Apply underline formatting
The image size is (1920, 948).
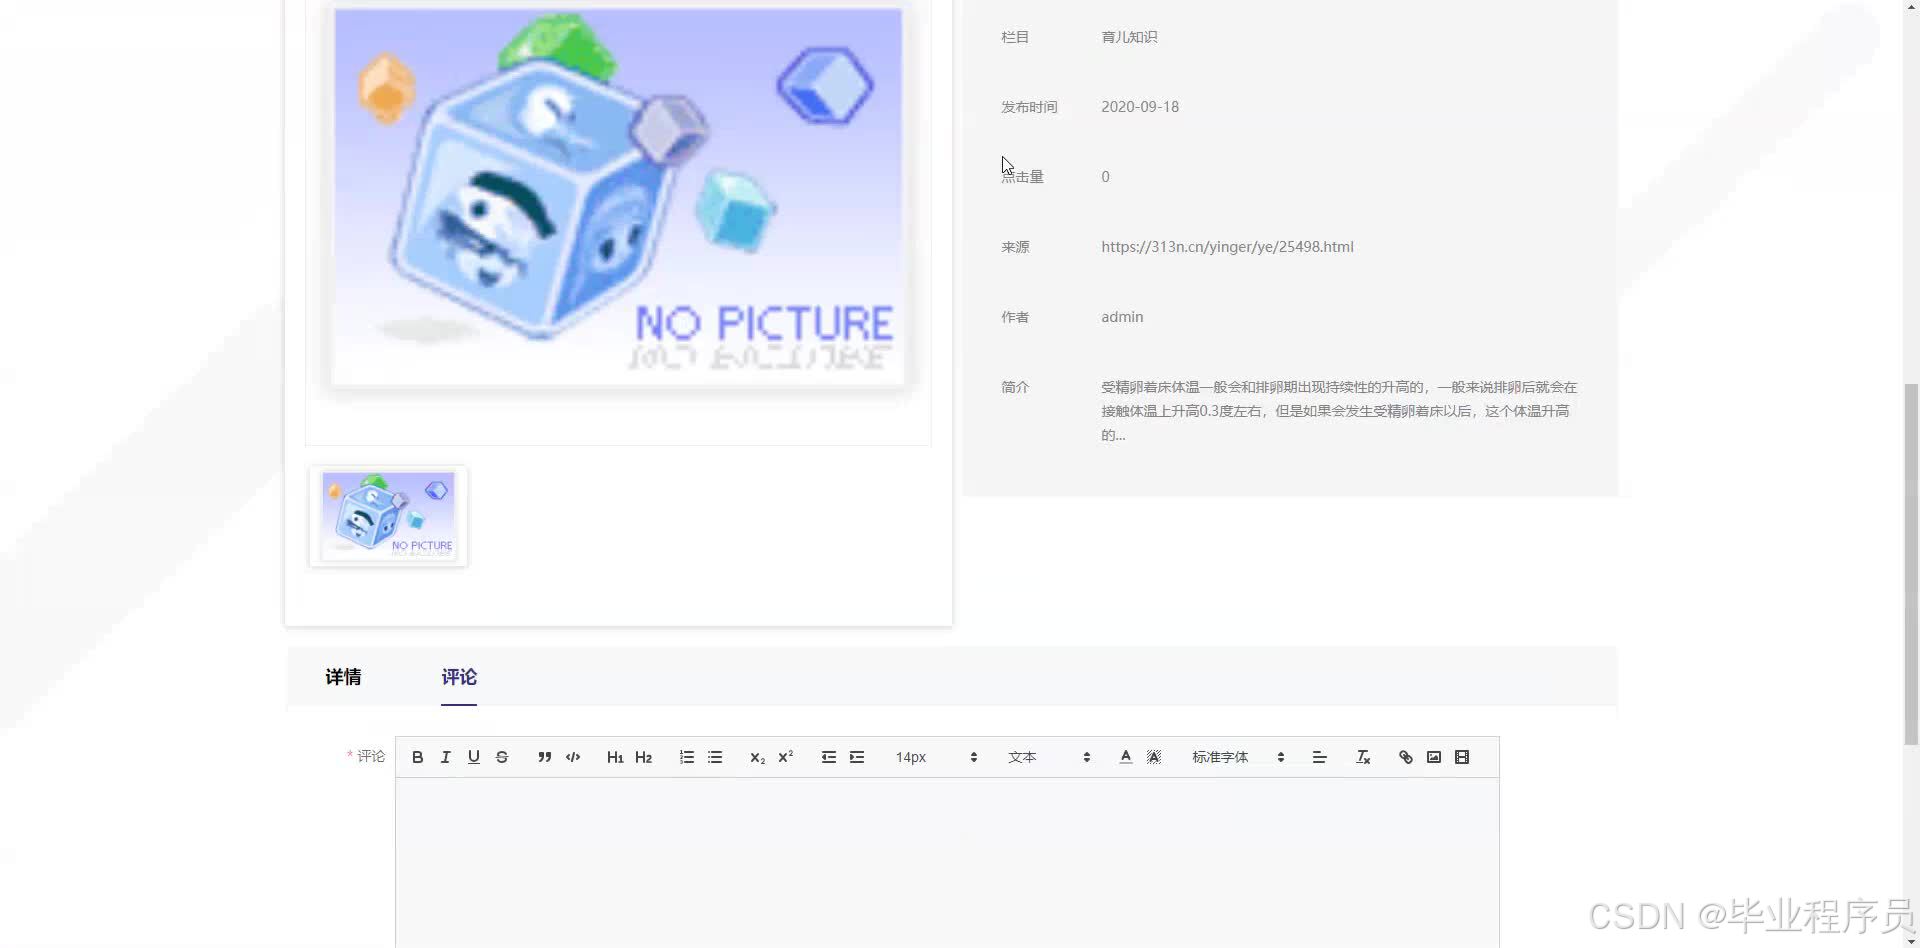474,757
